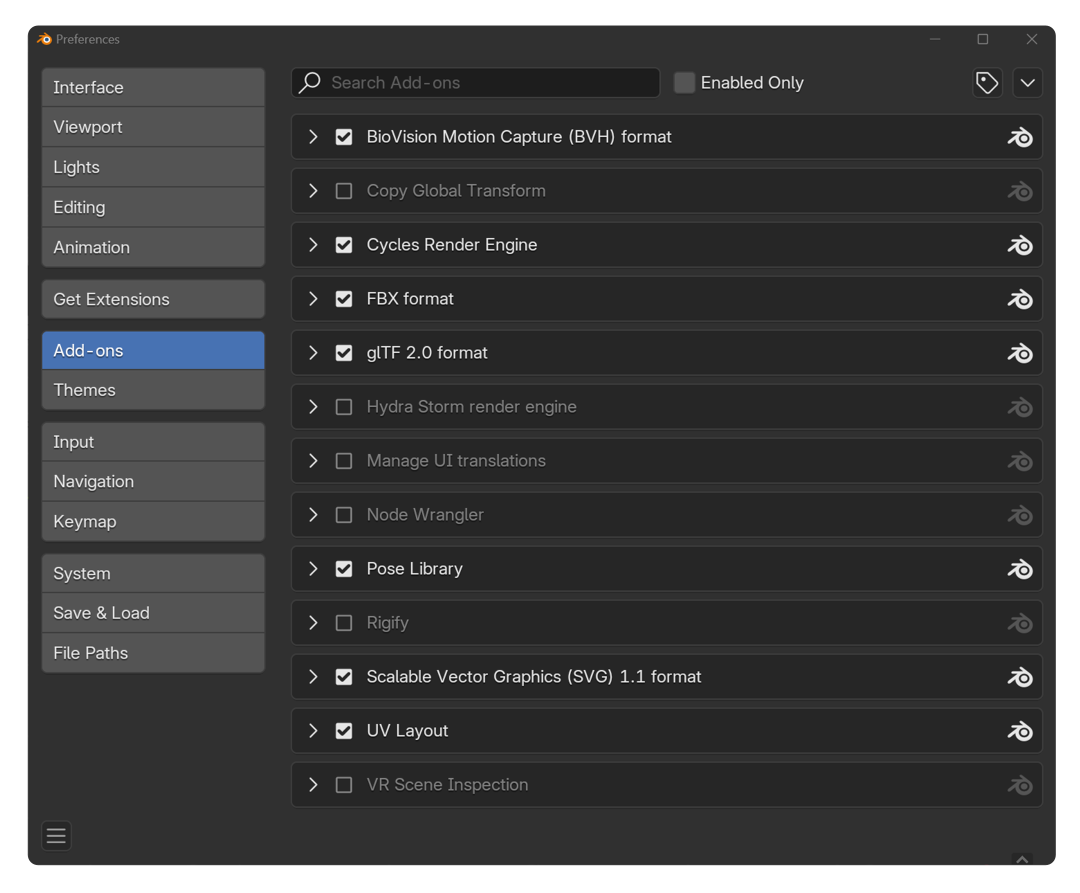Viewport: 1080px width, 893px height.
Task: Click the Blender icon on Pose Library row
Action: (1020, 569)
